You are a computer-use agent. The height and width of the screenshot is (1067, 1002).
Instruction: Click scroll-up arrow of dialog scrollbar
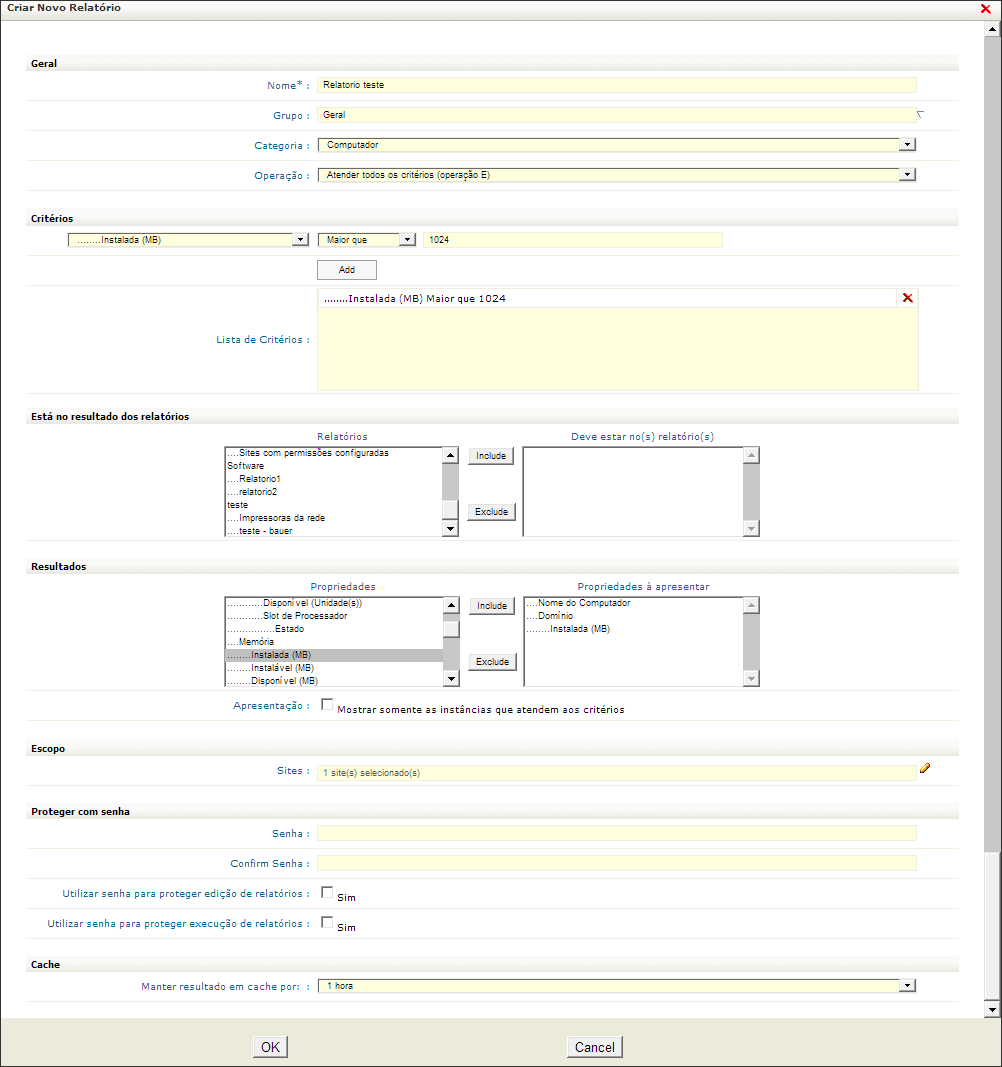[992, 29]
